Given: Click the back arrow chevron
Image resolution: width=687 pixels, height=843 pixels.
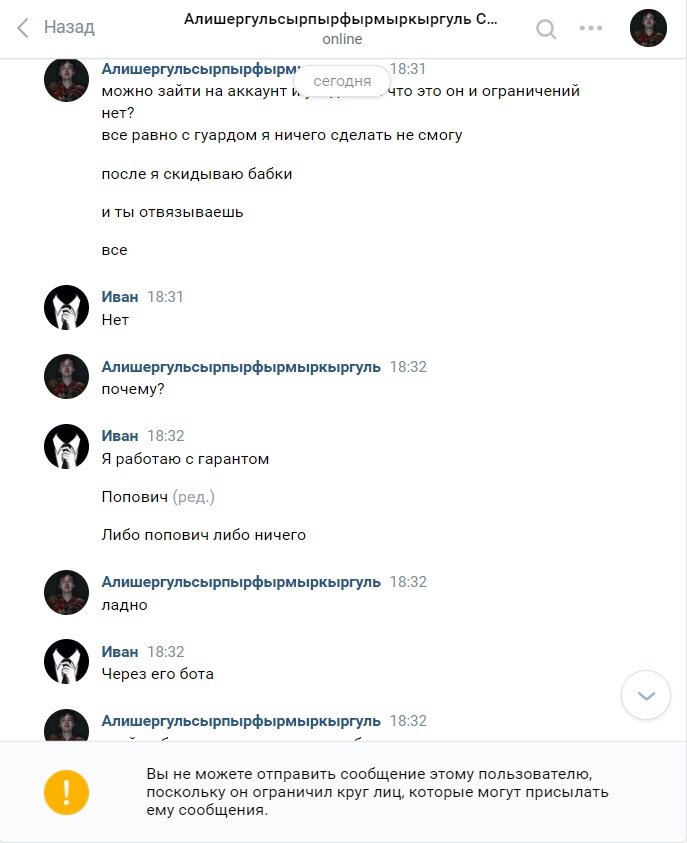Looking at the screenshot, I should [23, 27].
